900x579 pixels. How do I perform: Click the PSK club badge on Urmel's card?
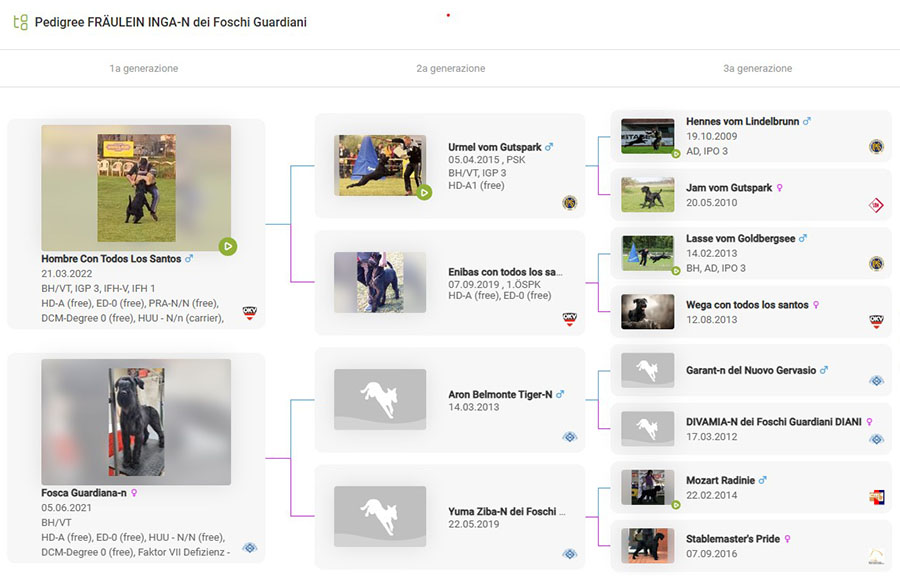[569, 203]
